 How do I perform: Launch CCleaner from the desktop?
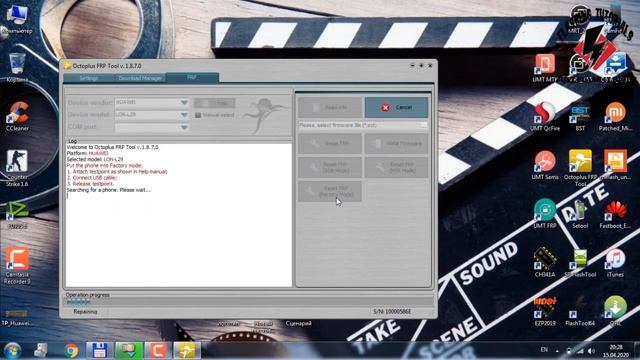(17, 116)
